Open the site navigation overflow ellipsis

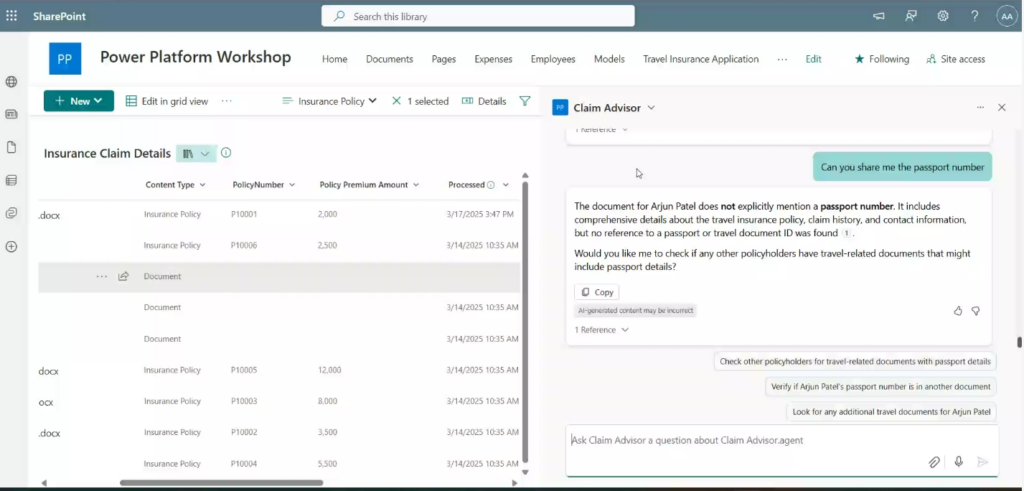(x=782, y=59)
